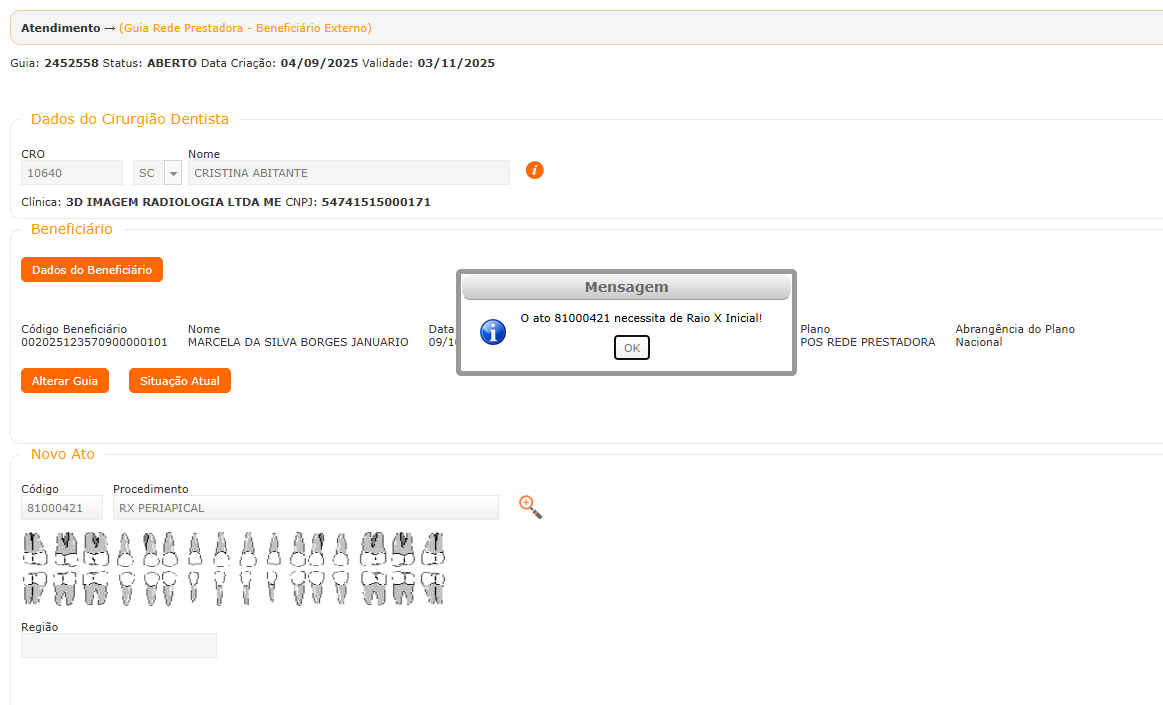Focus the empty Região field
Screen dimensions: 1163x705
click(x=119, y=646)
